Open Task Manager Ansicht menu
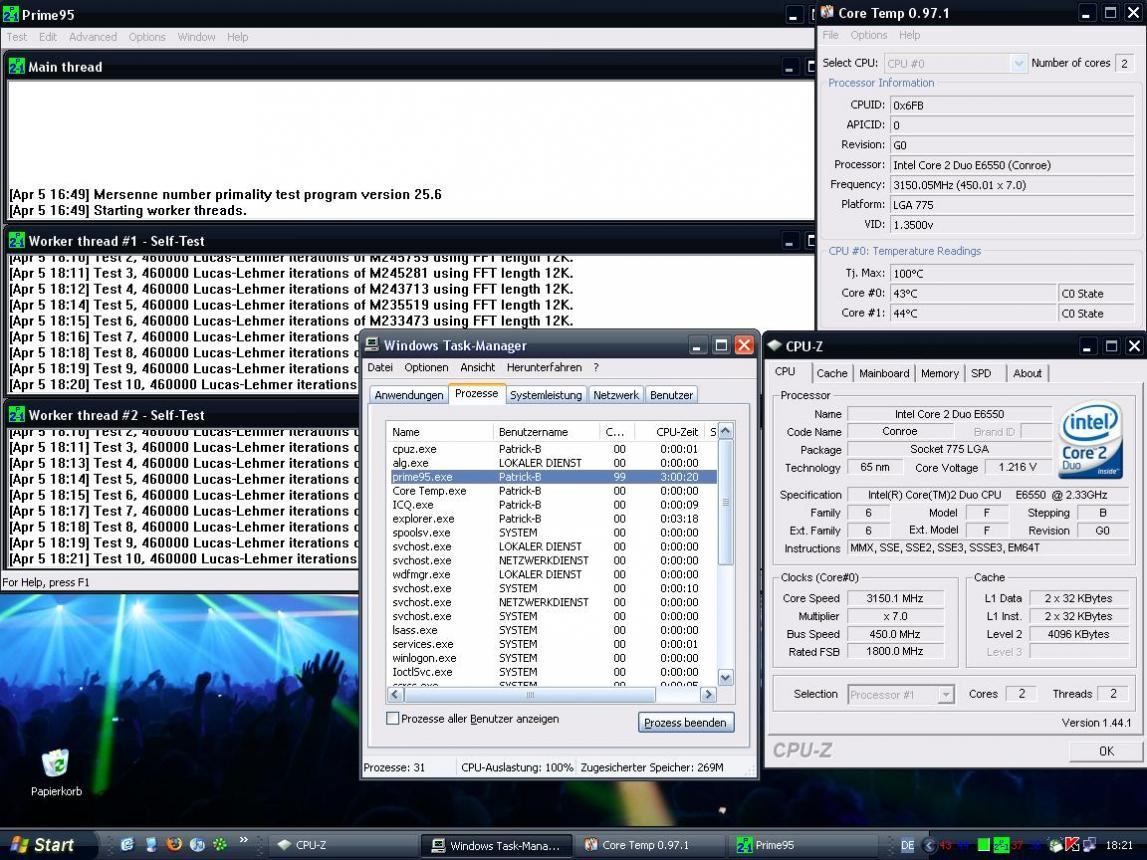This screenshot has width=1147, height=860. [x=477, y=367]
